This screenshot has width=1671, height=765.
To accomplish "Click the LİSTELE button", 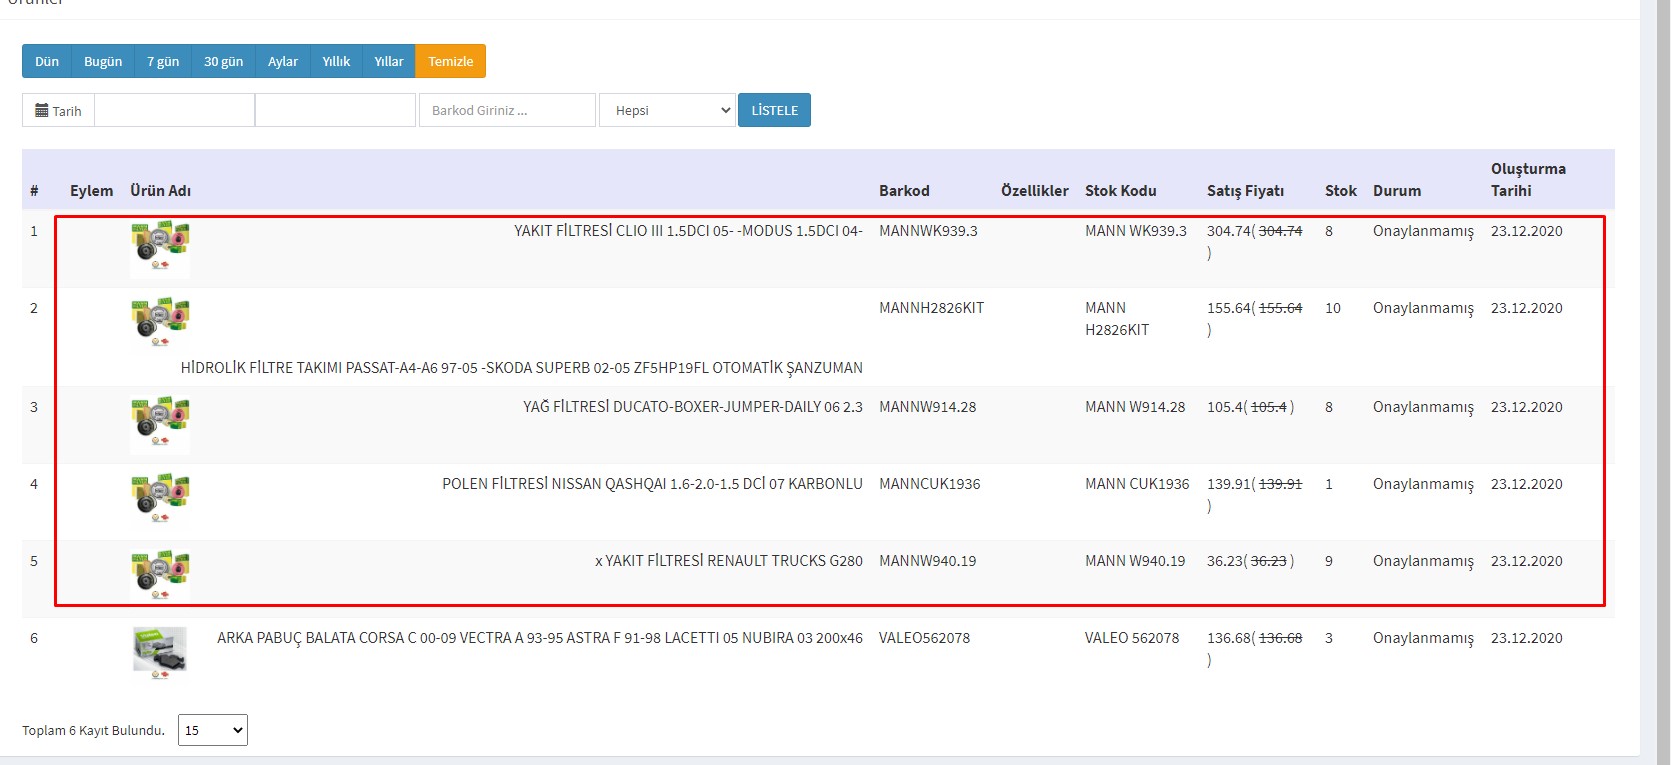I will tap(774, 110).
